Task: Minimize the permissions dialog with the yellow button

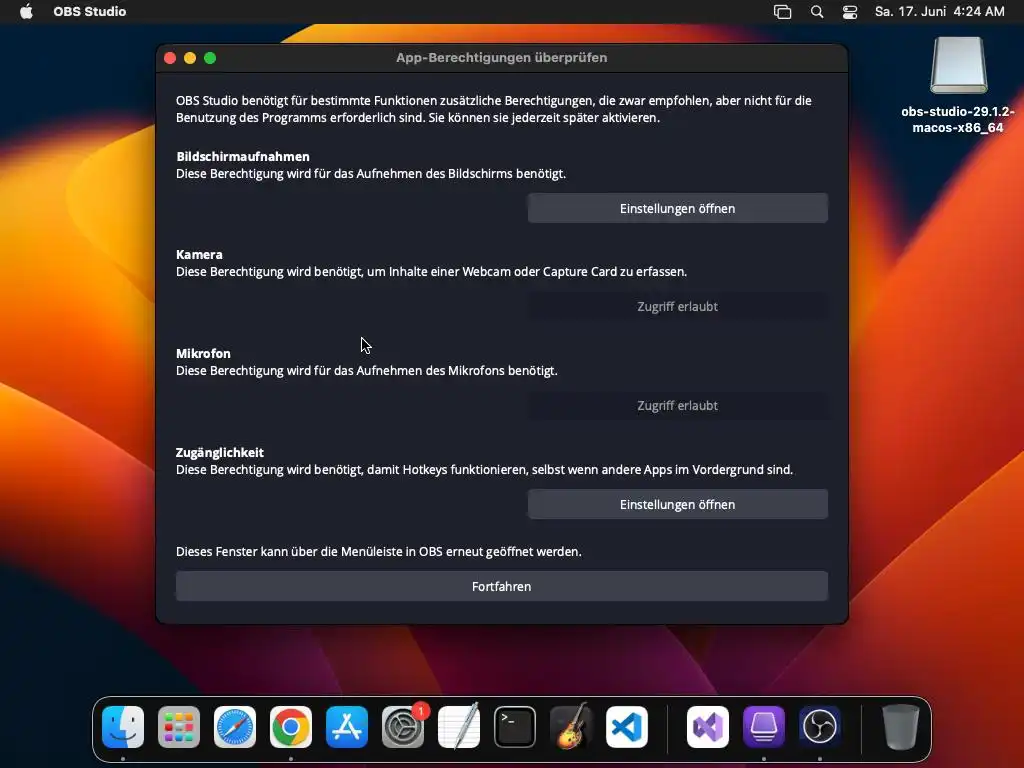Action: coord(190,58)
